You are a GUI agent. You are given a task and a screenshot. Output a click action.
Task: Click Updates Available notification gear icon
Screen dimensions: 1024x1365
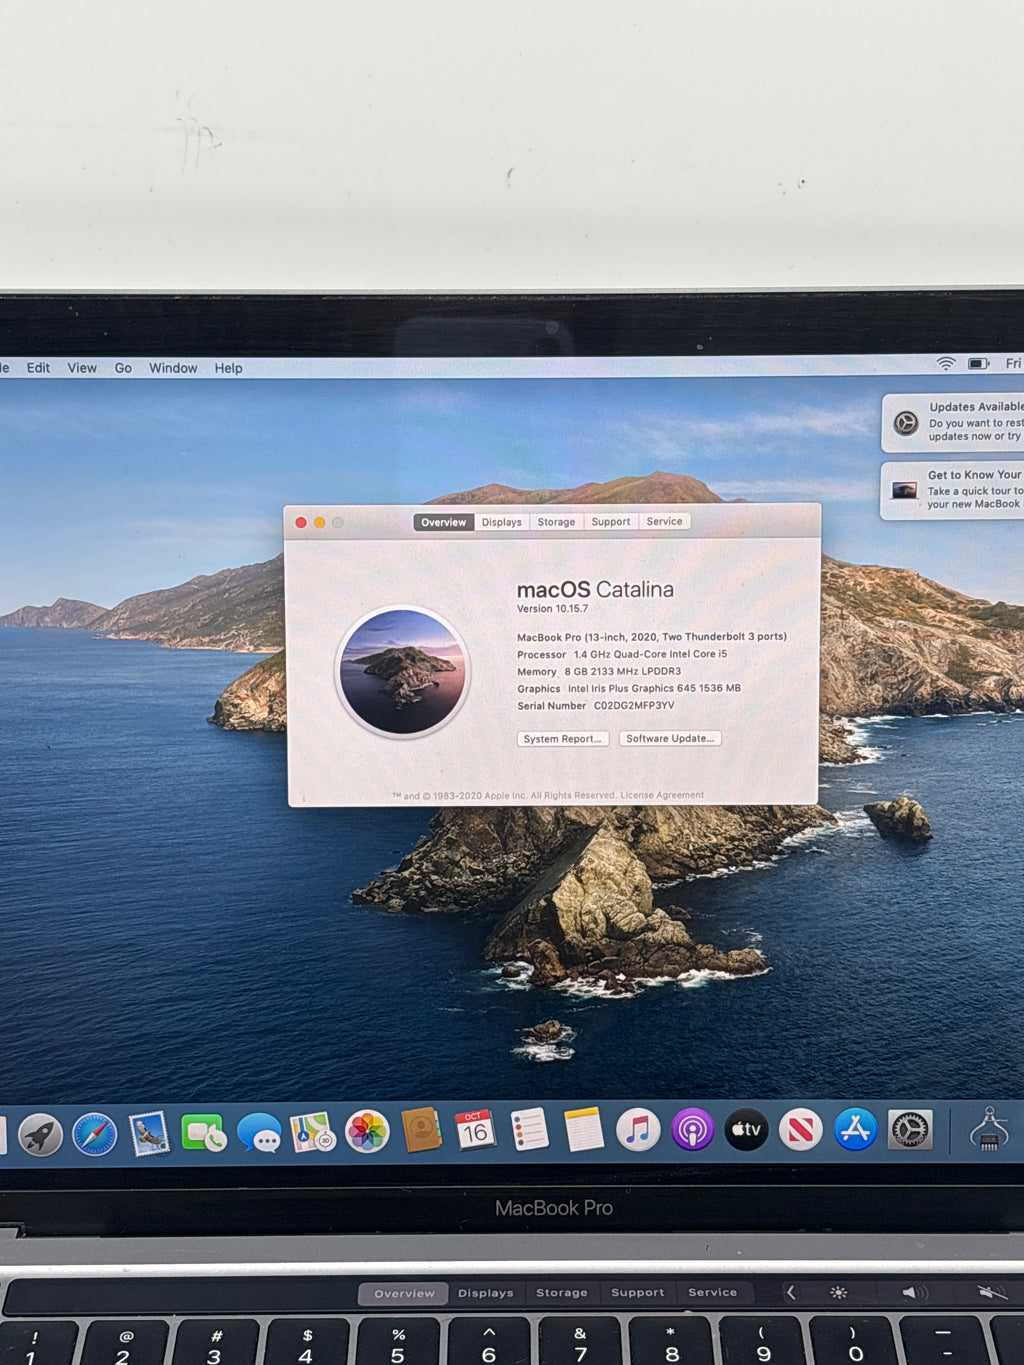906,423
